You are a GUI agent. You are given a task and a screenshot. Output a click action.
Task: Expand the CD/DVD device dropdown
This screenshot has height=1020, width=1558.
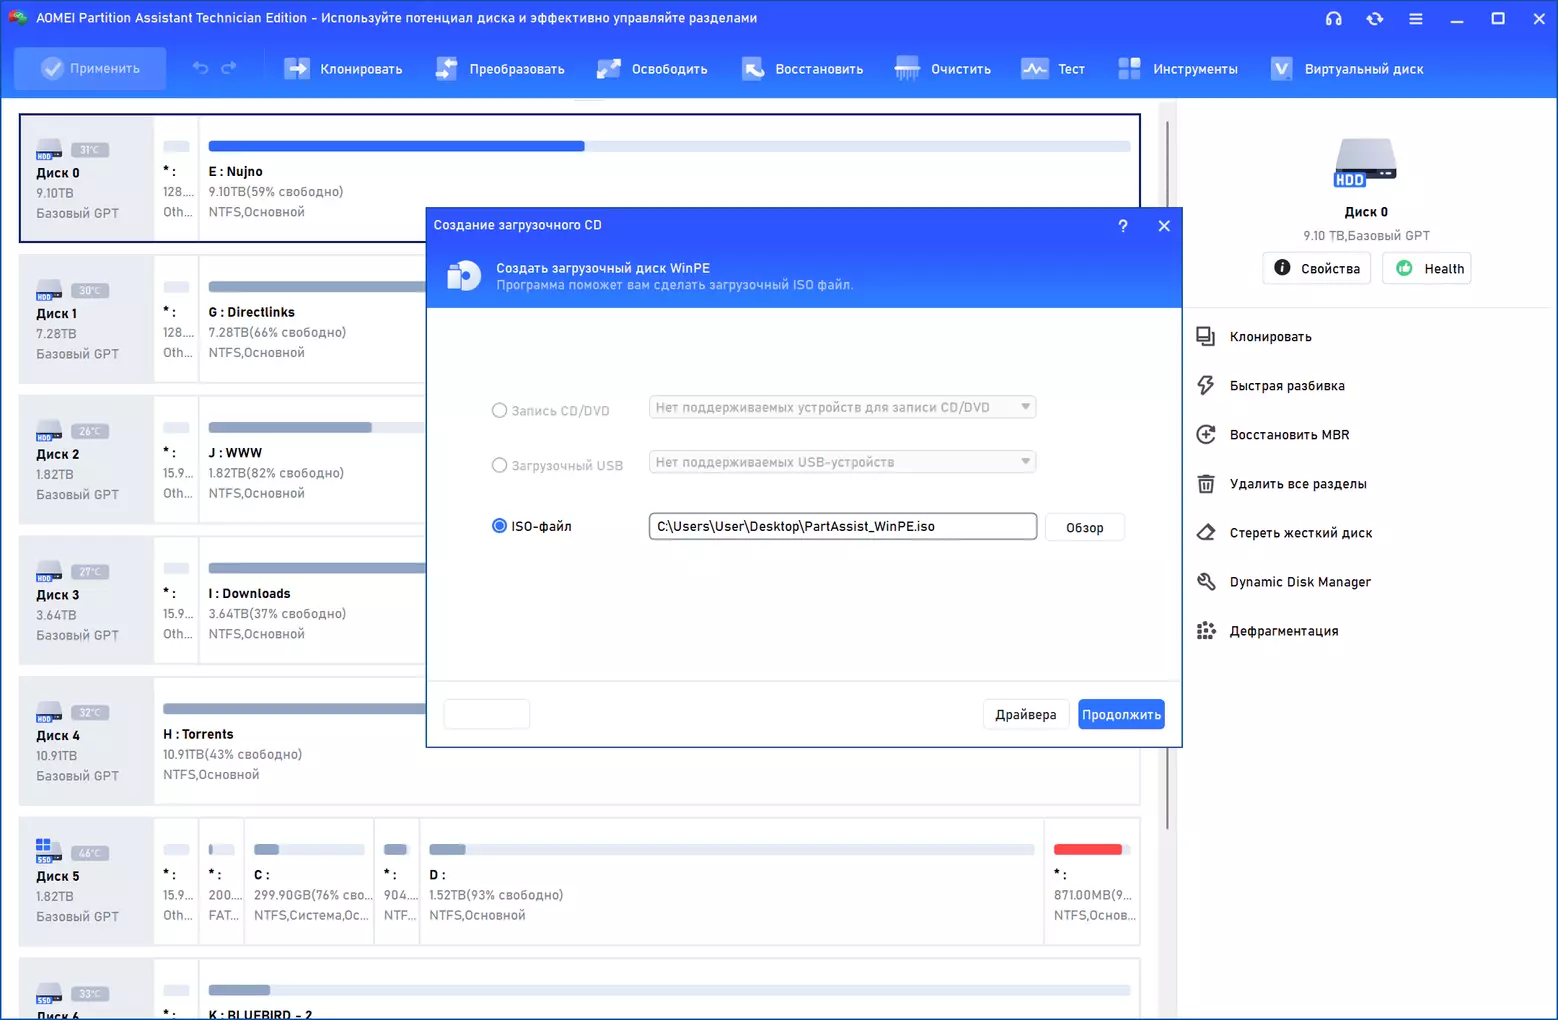(842, 407)
